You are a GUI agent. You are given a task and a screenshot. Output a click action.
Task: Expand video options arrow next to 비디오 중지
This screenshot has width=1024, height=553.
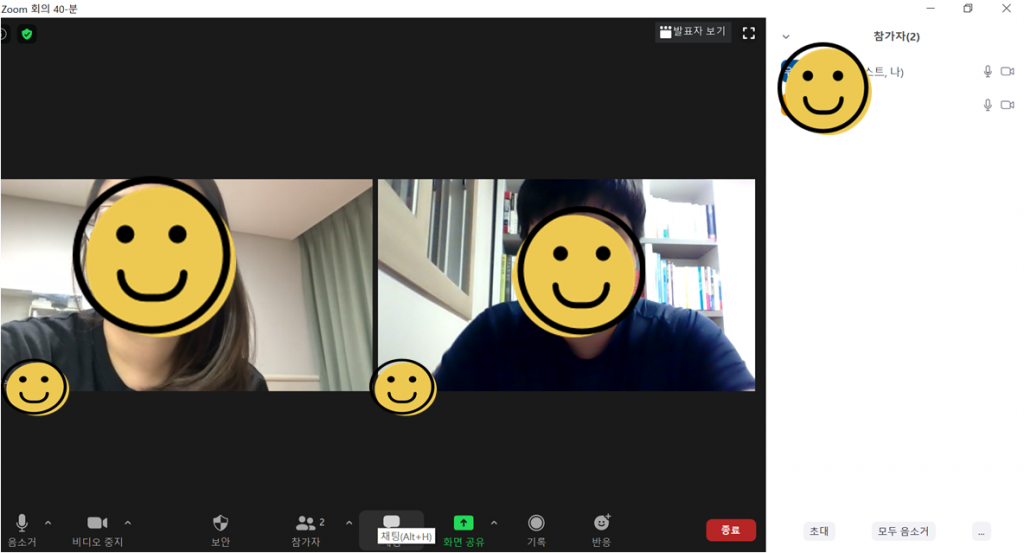(128, 523)
